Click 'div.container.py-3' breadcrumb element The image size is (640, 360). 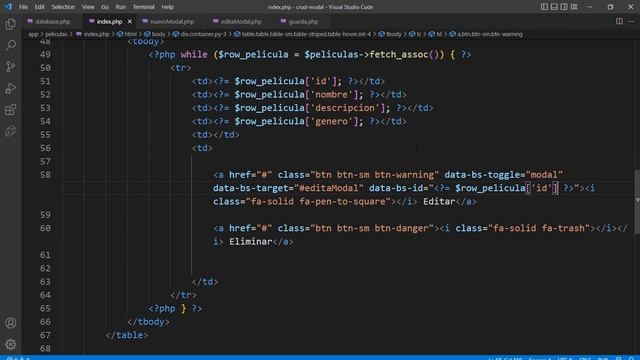pos(203,34)
